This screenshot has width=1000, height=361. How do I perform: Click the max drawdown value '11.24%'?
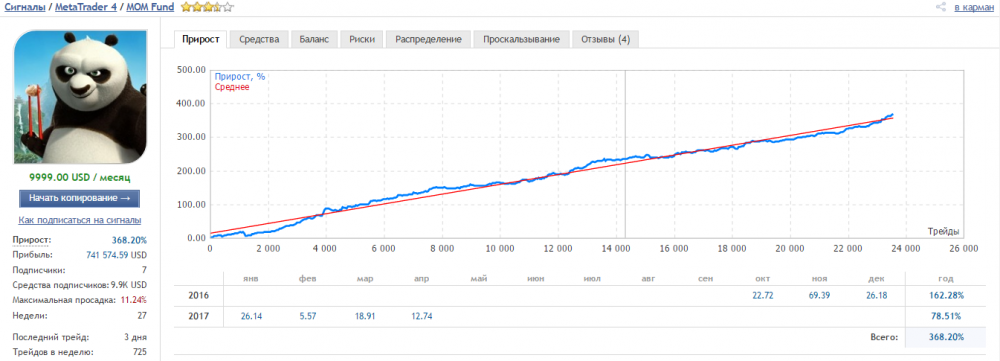(133, 299)
